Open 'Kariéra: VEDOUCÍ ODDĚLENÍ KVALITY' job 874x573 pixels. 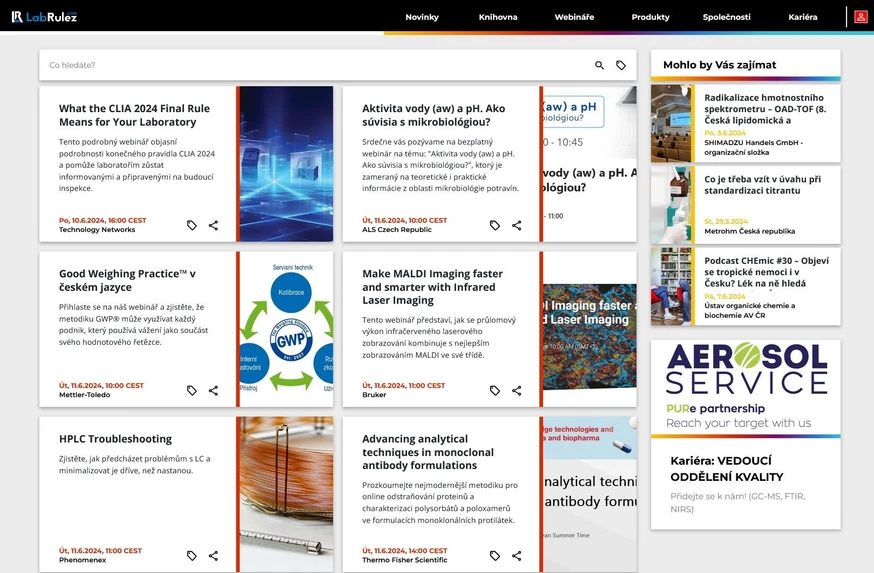tap(726, 469)
